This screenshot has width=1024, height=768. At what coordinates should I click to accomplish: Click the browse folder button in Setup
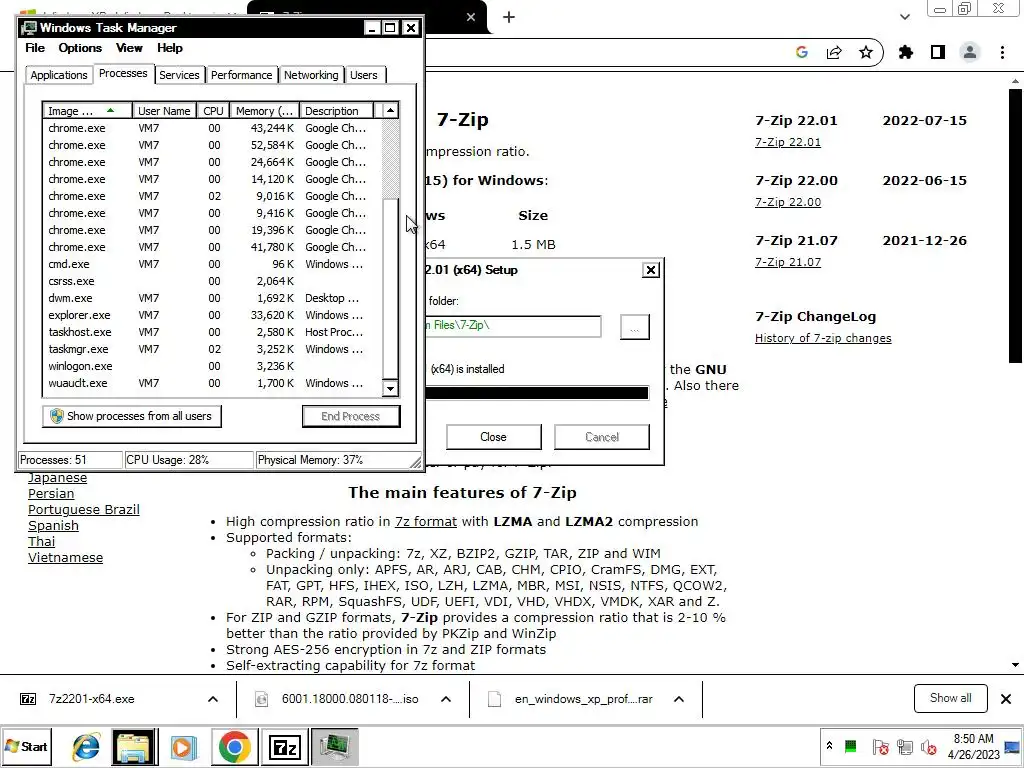[634, 327]
